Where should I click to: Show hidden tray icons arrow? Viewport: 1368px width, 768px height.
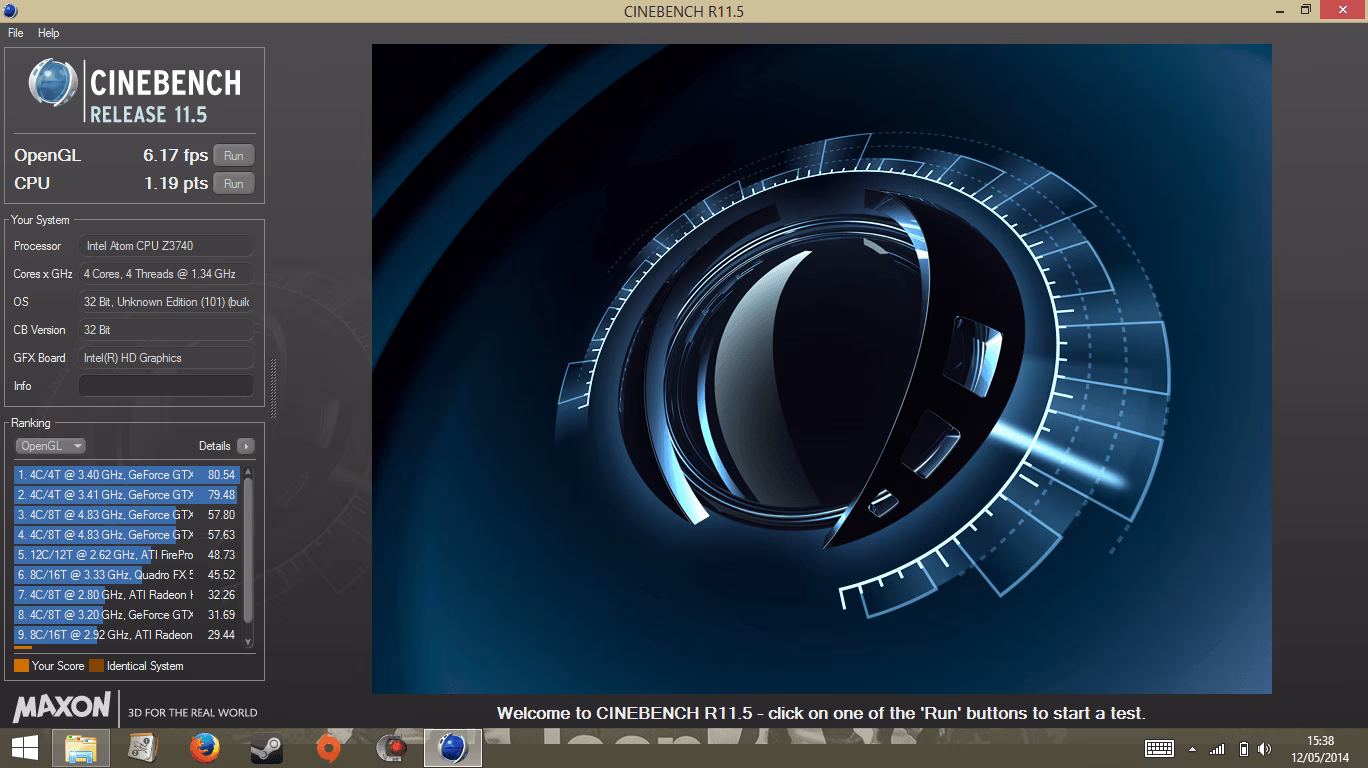click(1192, 749)
